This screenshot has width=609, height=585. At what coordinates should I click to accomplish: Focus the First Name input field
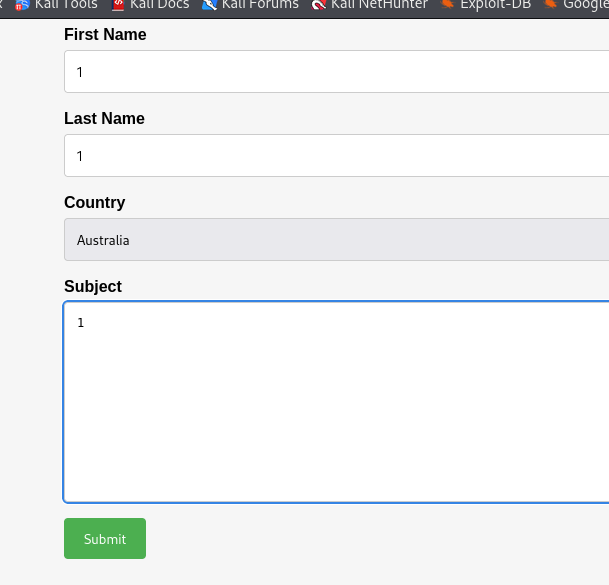coord(336,71)
